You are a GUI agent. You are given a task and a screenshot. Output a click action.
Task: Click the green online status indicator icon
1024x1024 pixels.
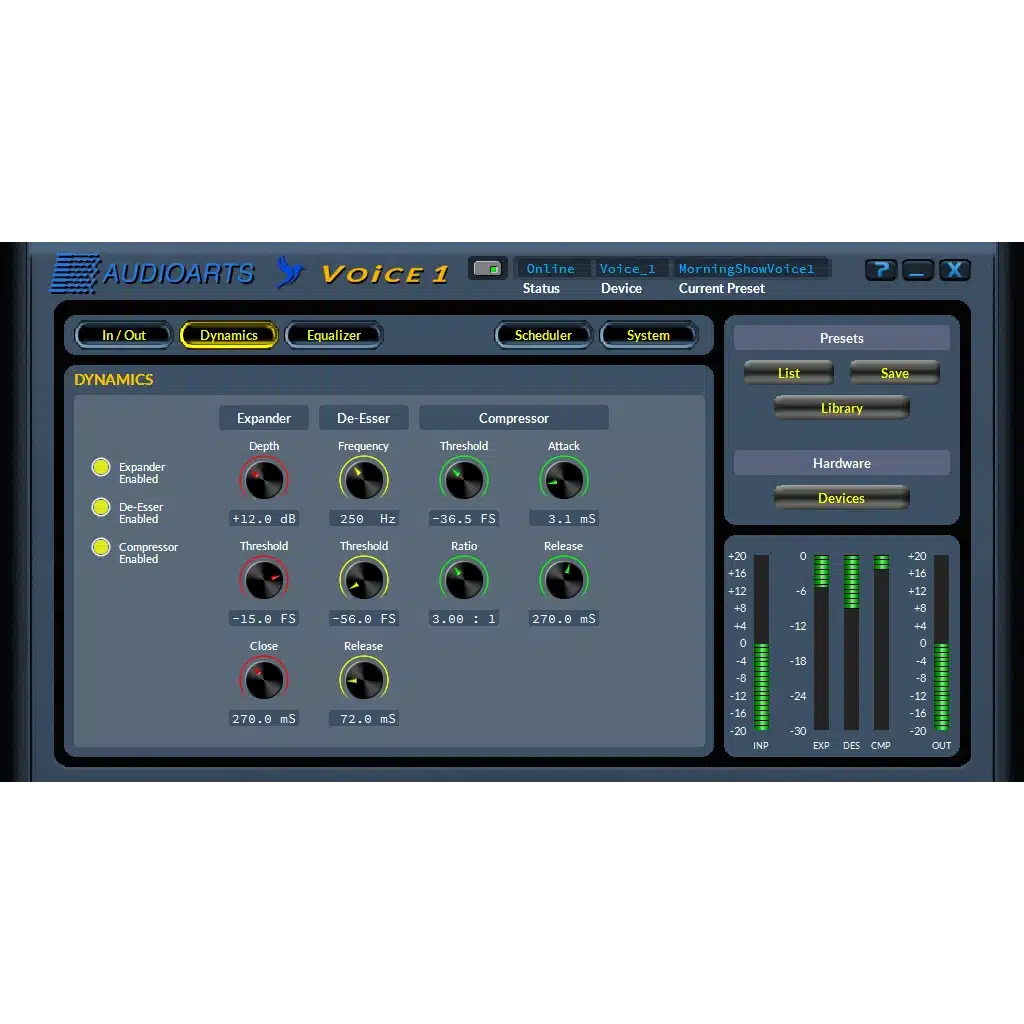(x=488, y=268)
